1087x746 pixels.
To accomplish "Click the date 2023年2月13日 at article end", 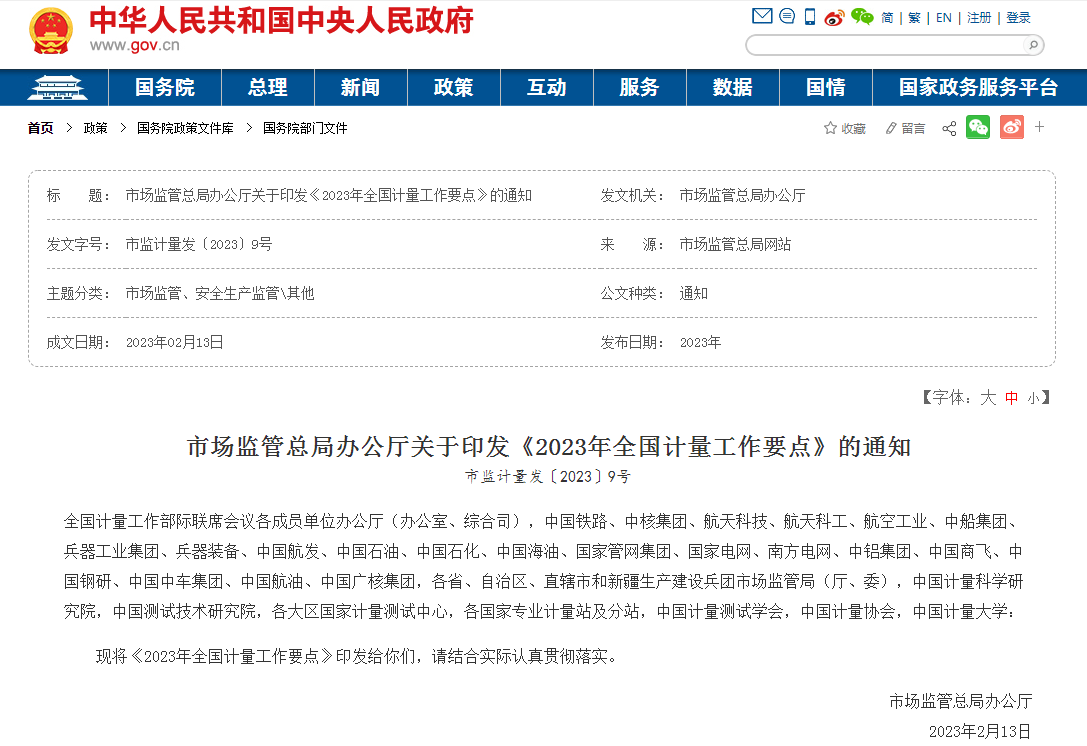I will point(980,731).
